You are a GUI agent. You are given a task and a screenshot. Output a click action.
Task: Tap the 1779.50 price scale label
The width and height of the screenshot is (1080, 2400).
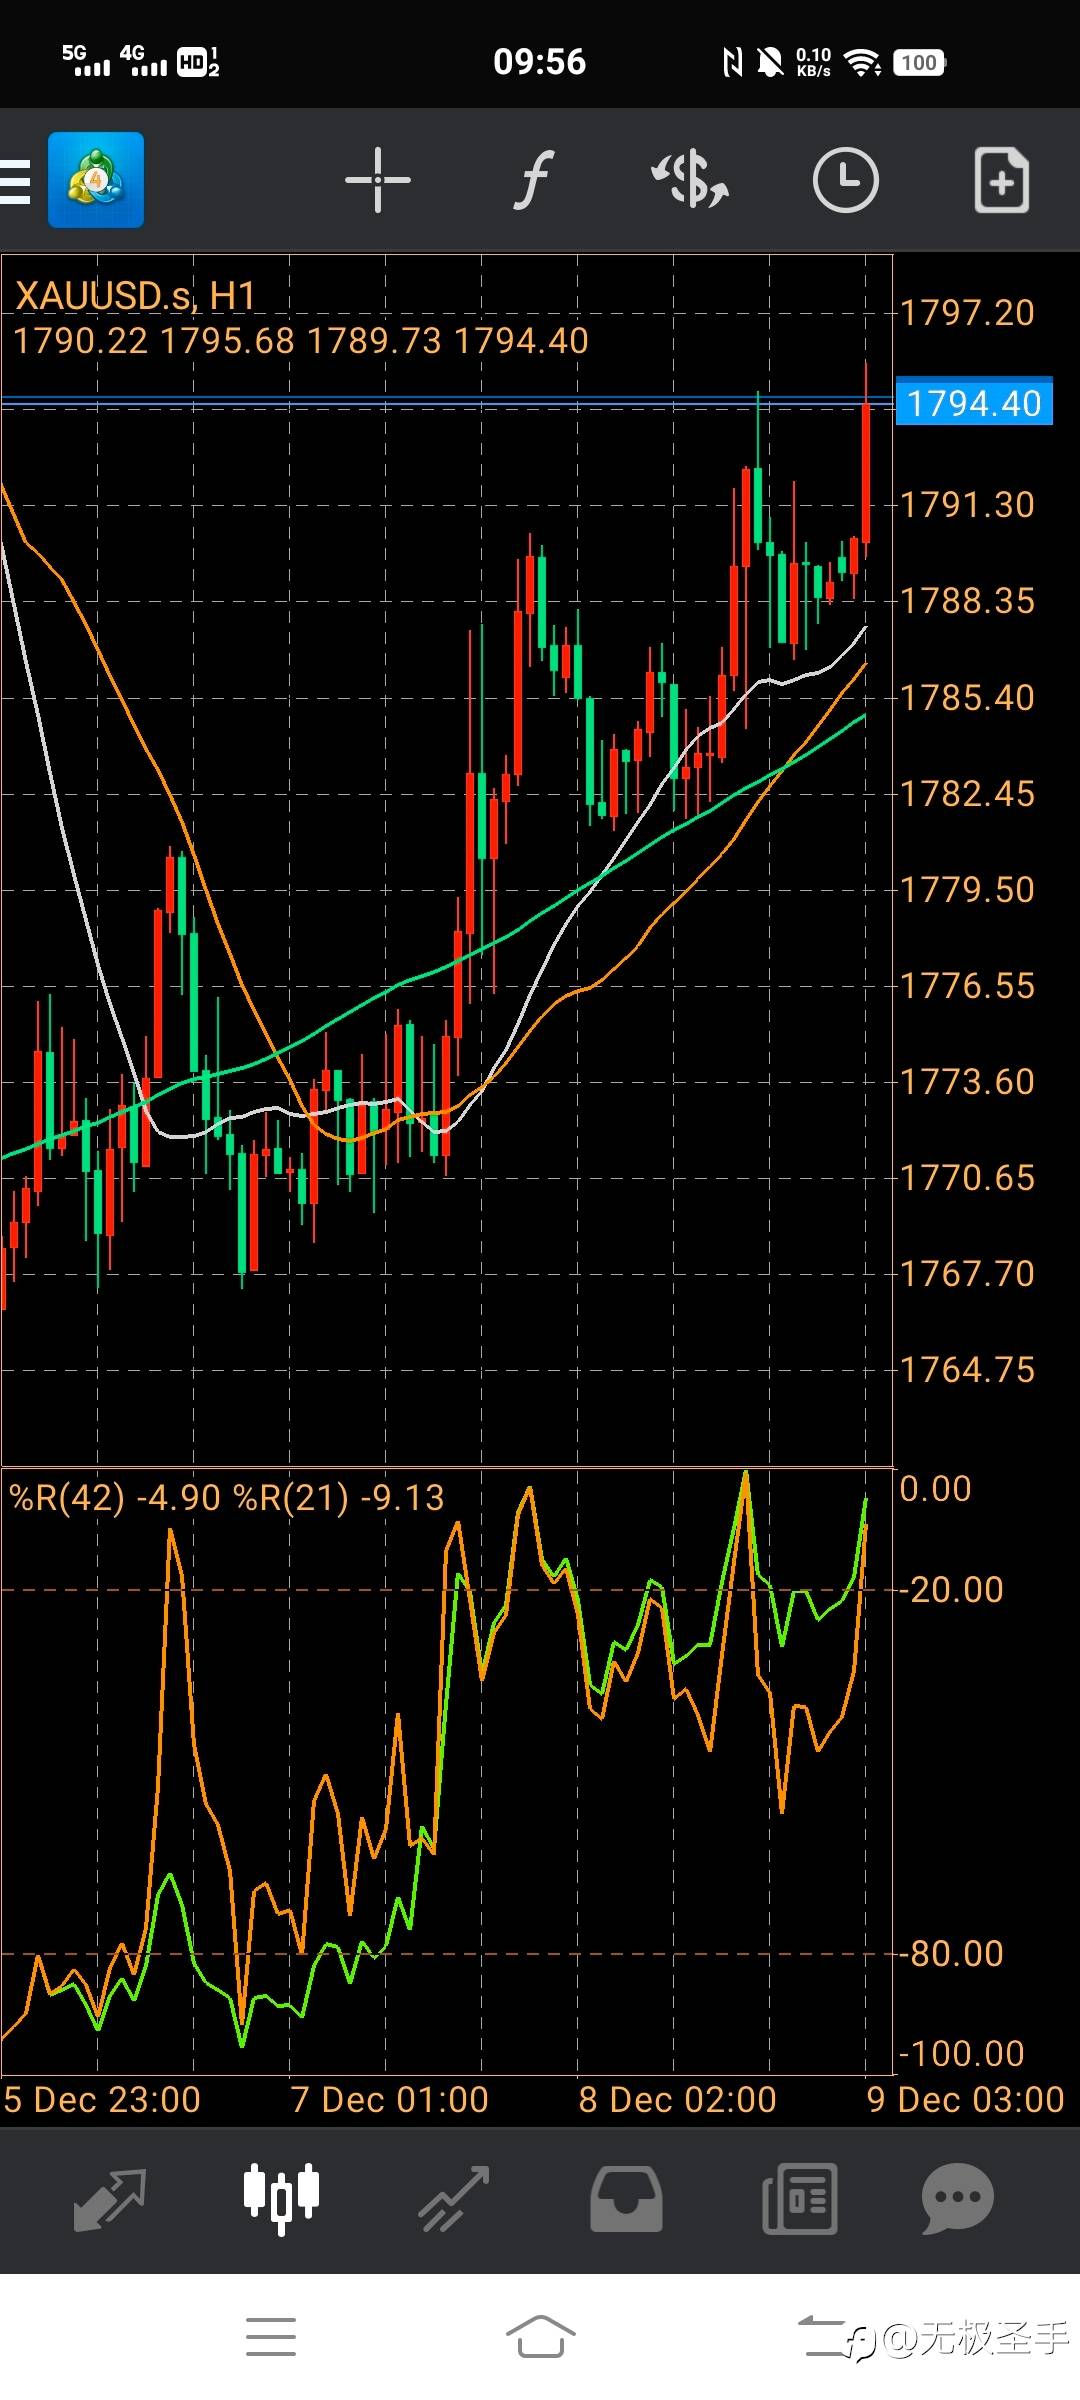point(967,890)
